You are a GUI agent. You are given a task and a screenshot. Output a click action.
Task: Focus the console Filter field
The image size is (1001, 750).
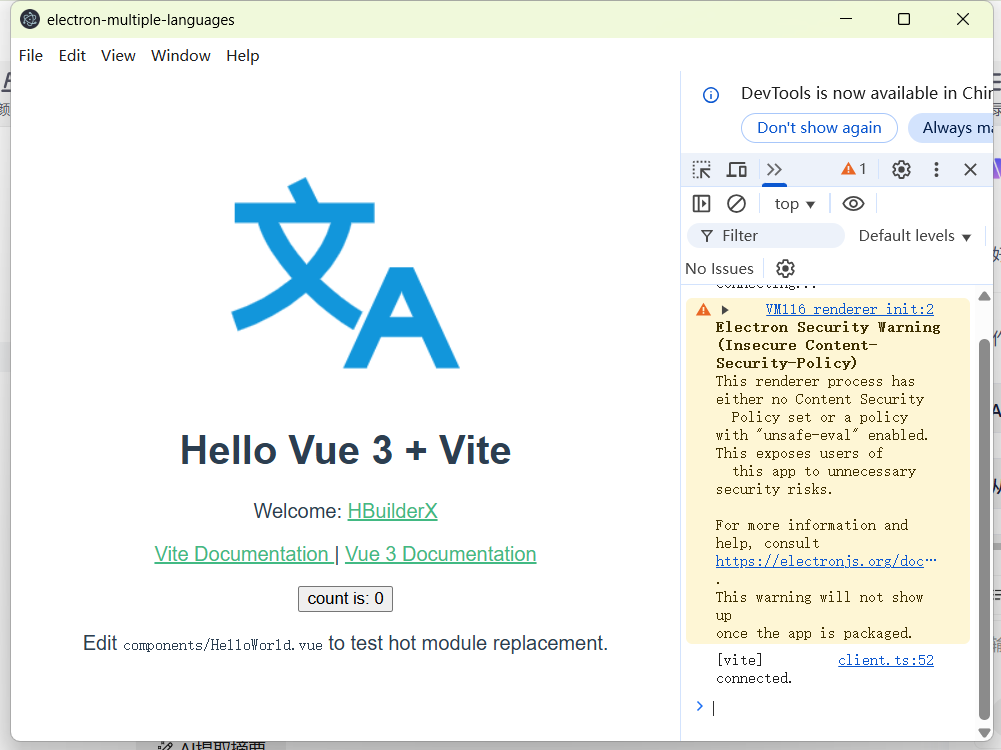pos(766,236)
